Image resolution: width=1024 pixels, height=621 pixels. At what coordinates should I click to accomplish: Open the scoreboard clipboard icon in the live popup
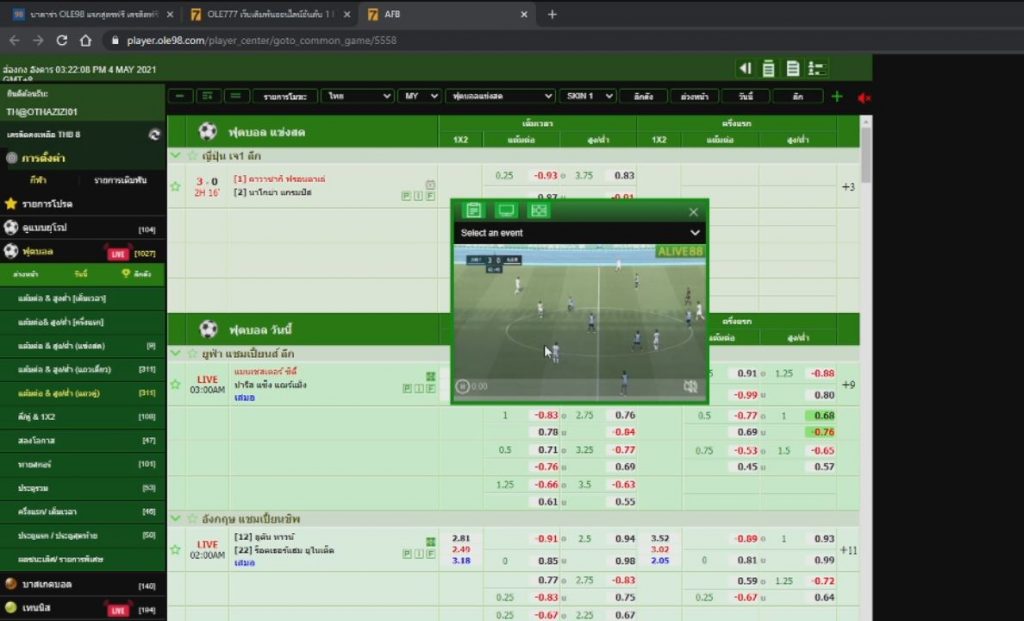pyautogui.click(x=473, y=210)
